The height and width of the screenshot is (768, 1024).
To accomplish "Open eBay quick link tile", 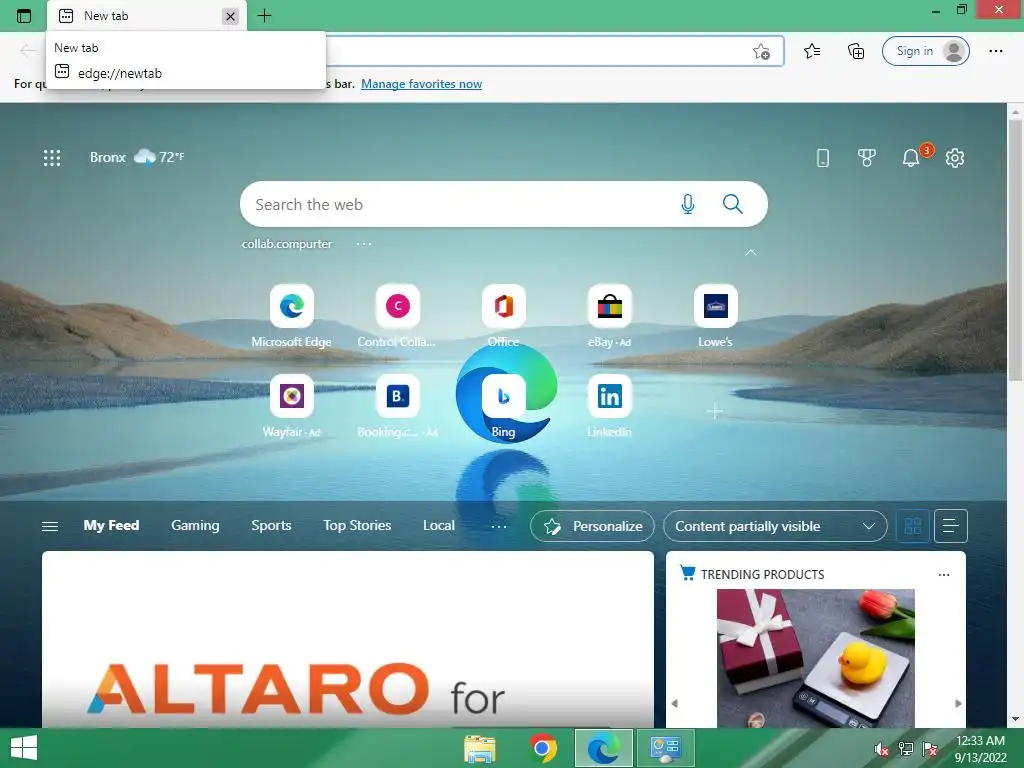I will coord(609,316).
